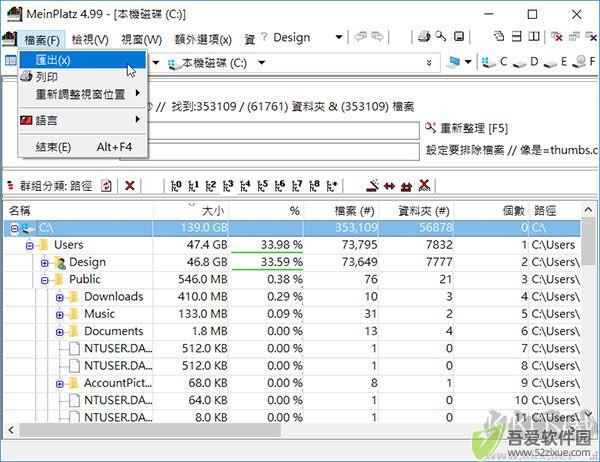Image resolution: width=600 pixels, height=462 pixels.
Task: Expand the Design folder node
Action: pos(44,263)
